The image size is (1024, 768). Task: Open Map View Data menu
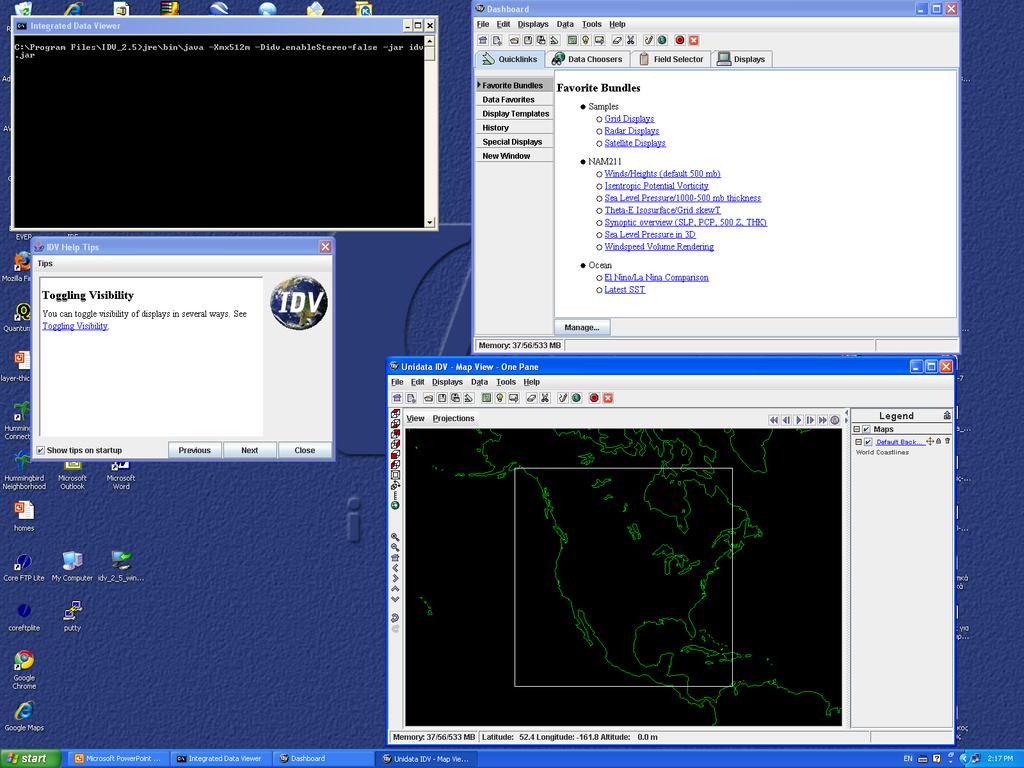[x=479, y=382]
